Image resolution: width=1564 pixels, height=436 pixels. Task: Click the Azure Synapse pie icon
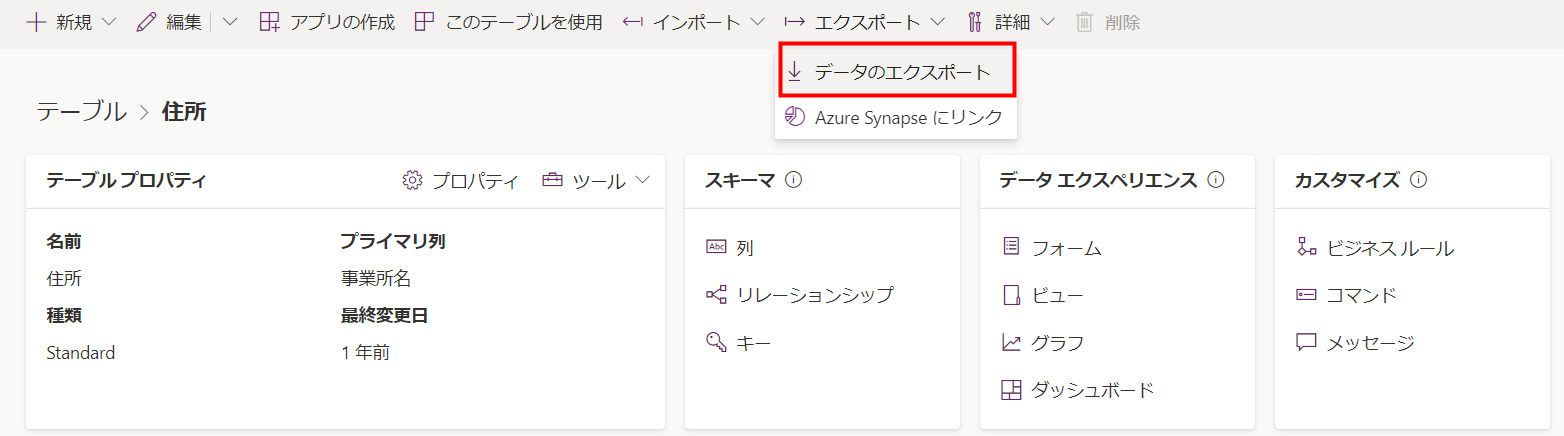(795, 117)
